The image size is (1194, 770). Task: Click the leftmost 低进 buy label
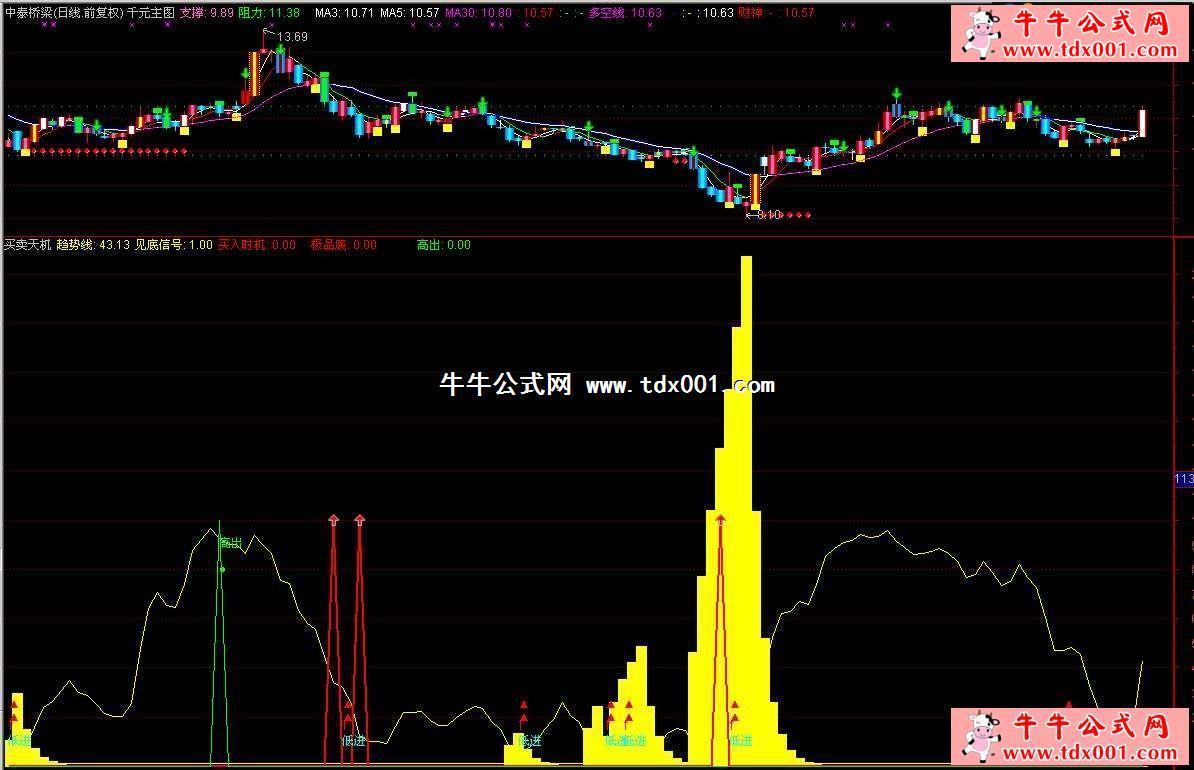[x=19, y=740]
